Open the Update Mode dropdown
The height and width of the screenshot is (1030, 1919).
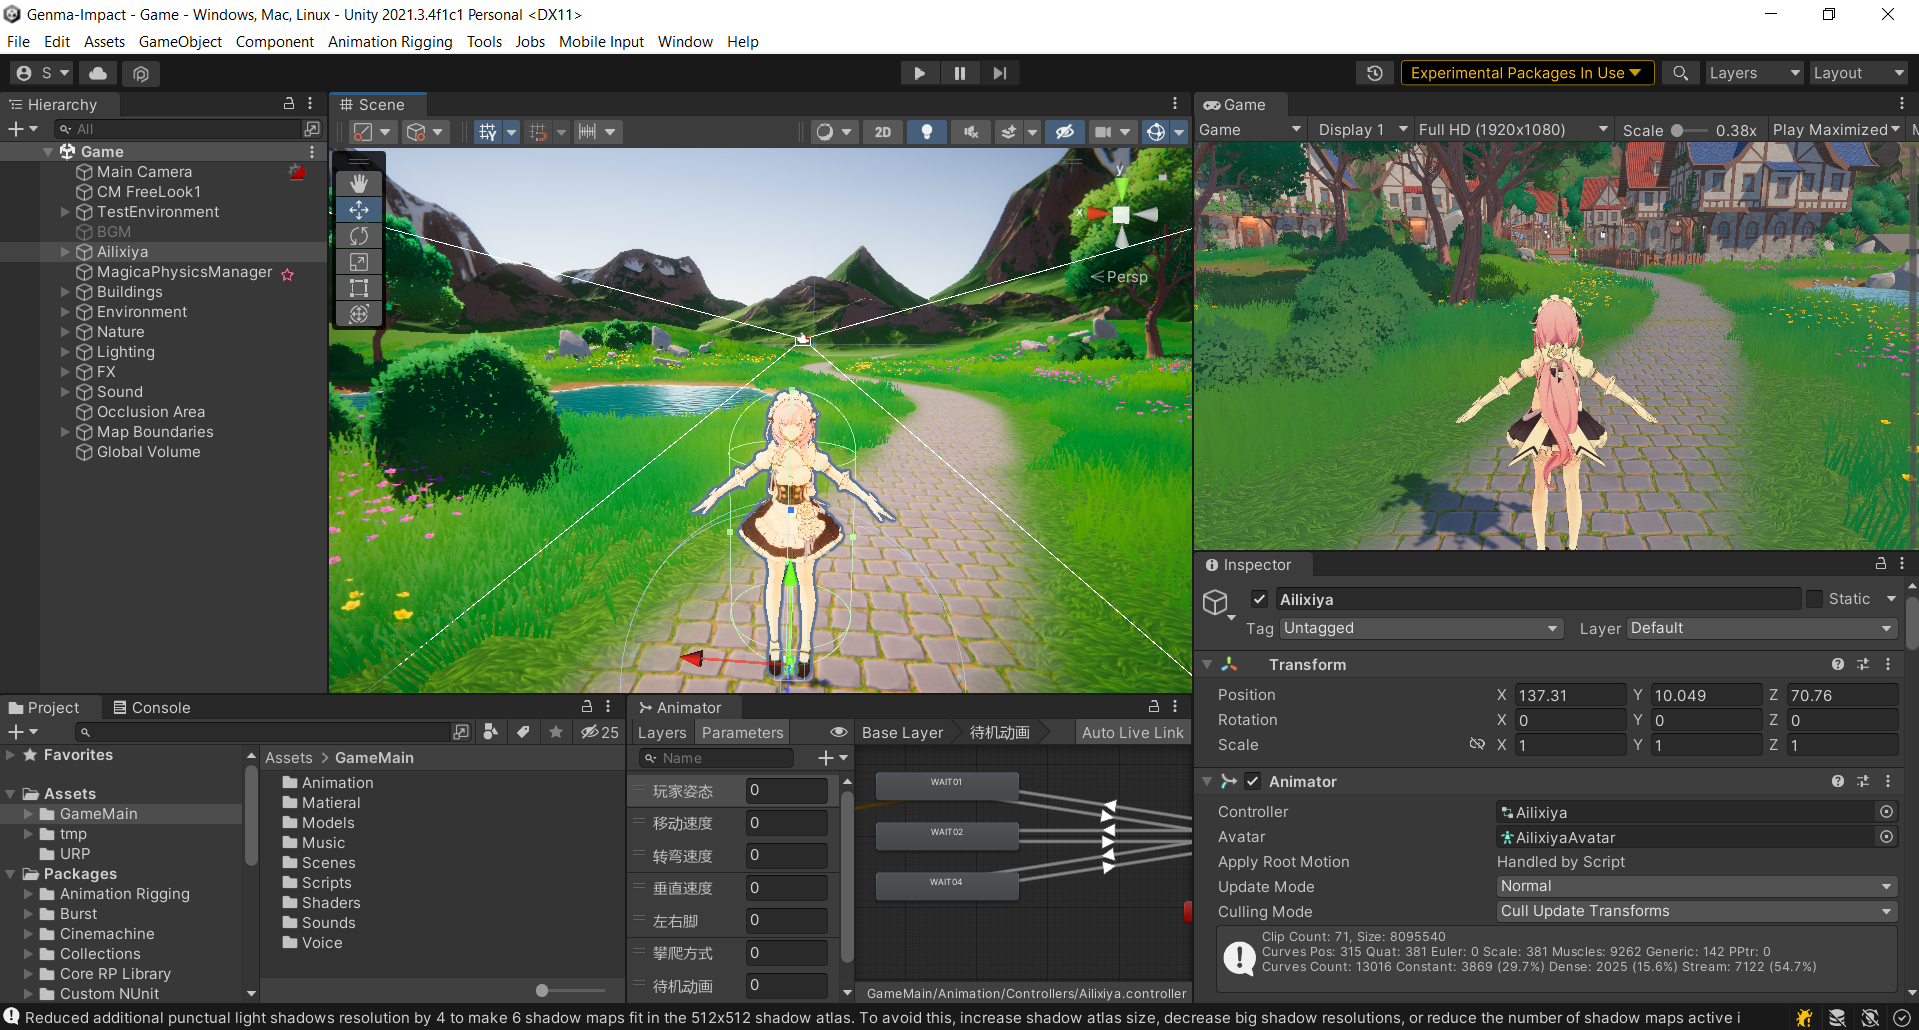(x=1696, y=886)
